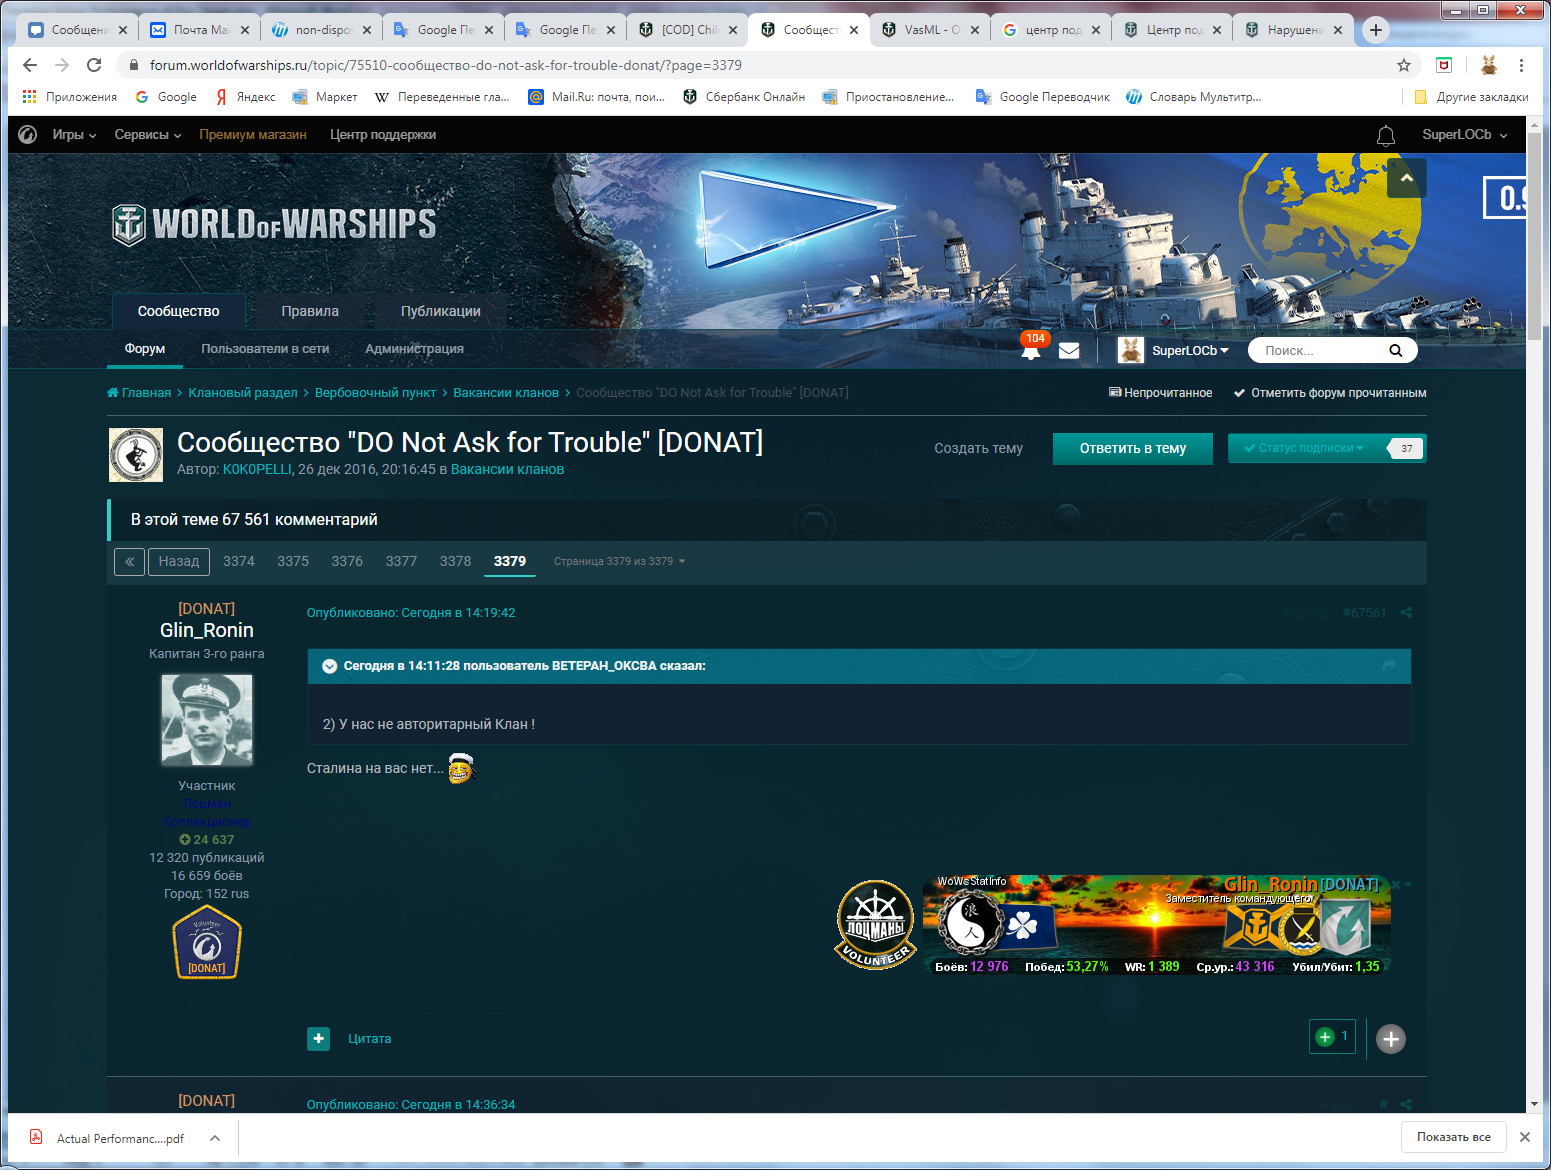Click the Цитата quote link
1551x1170 pixels.
(x=370, y=1039)
